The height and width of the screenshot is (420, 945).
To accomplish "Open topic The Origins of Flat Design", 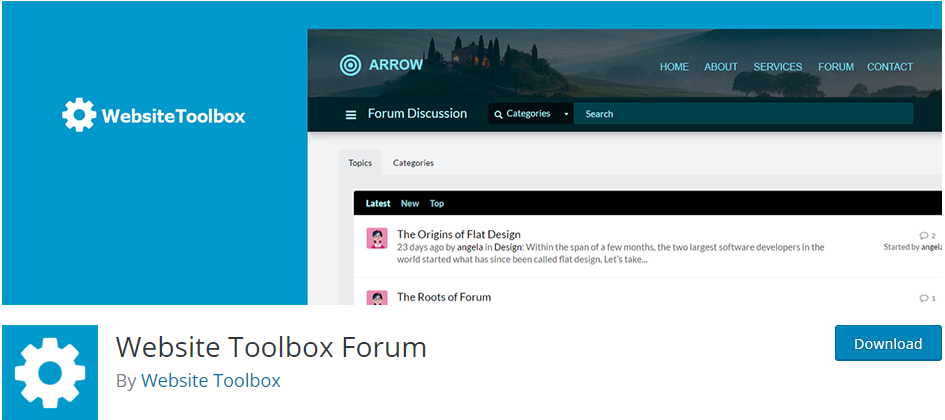I will pyautogui.click(x=459, y=234).
